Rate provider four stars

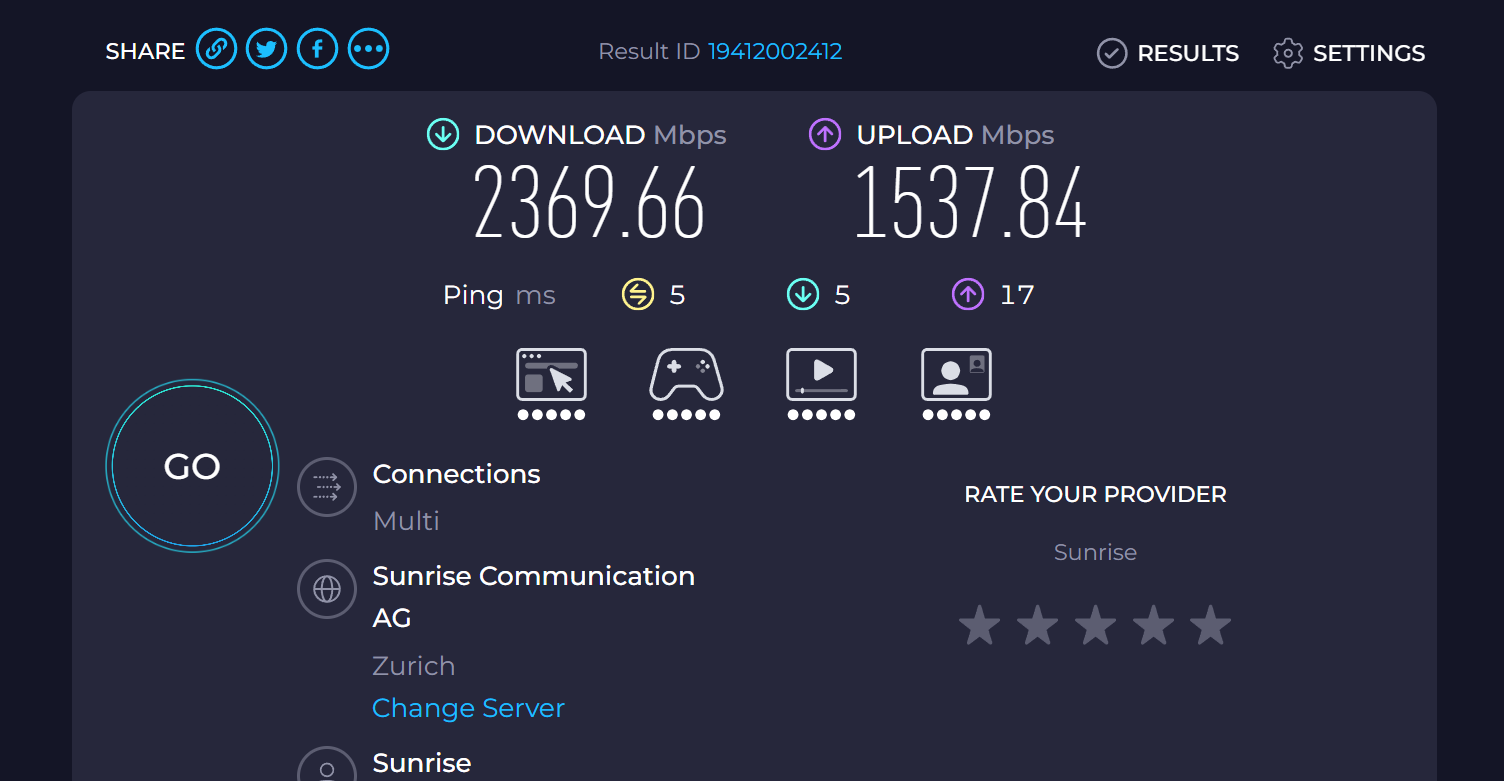coord(1153,626)
